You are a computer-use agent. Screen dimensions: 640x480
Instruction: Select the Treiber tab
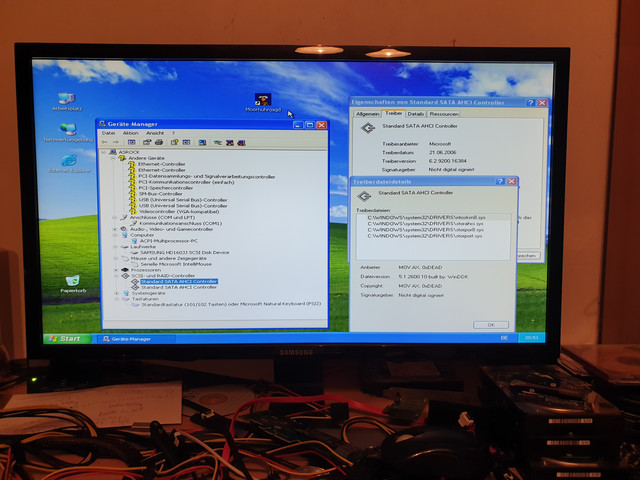(x=393, y=113)
